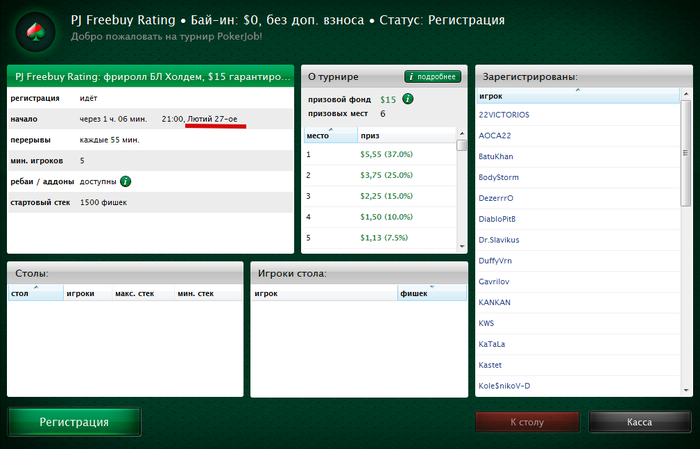The image size is (700, 449).
Task: Sort registered players by игрок header
Action: coord(578,96)
